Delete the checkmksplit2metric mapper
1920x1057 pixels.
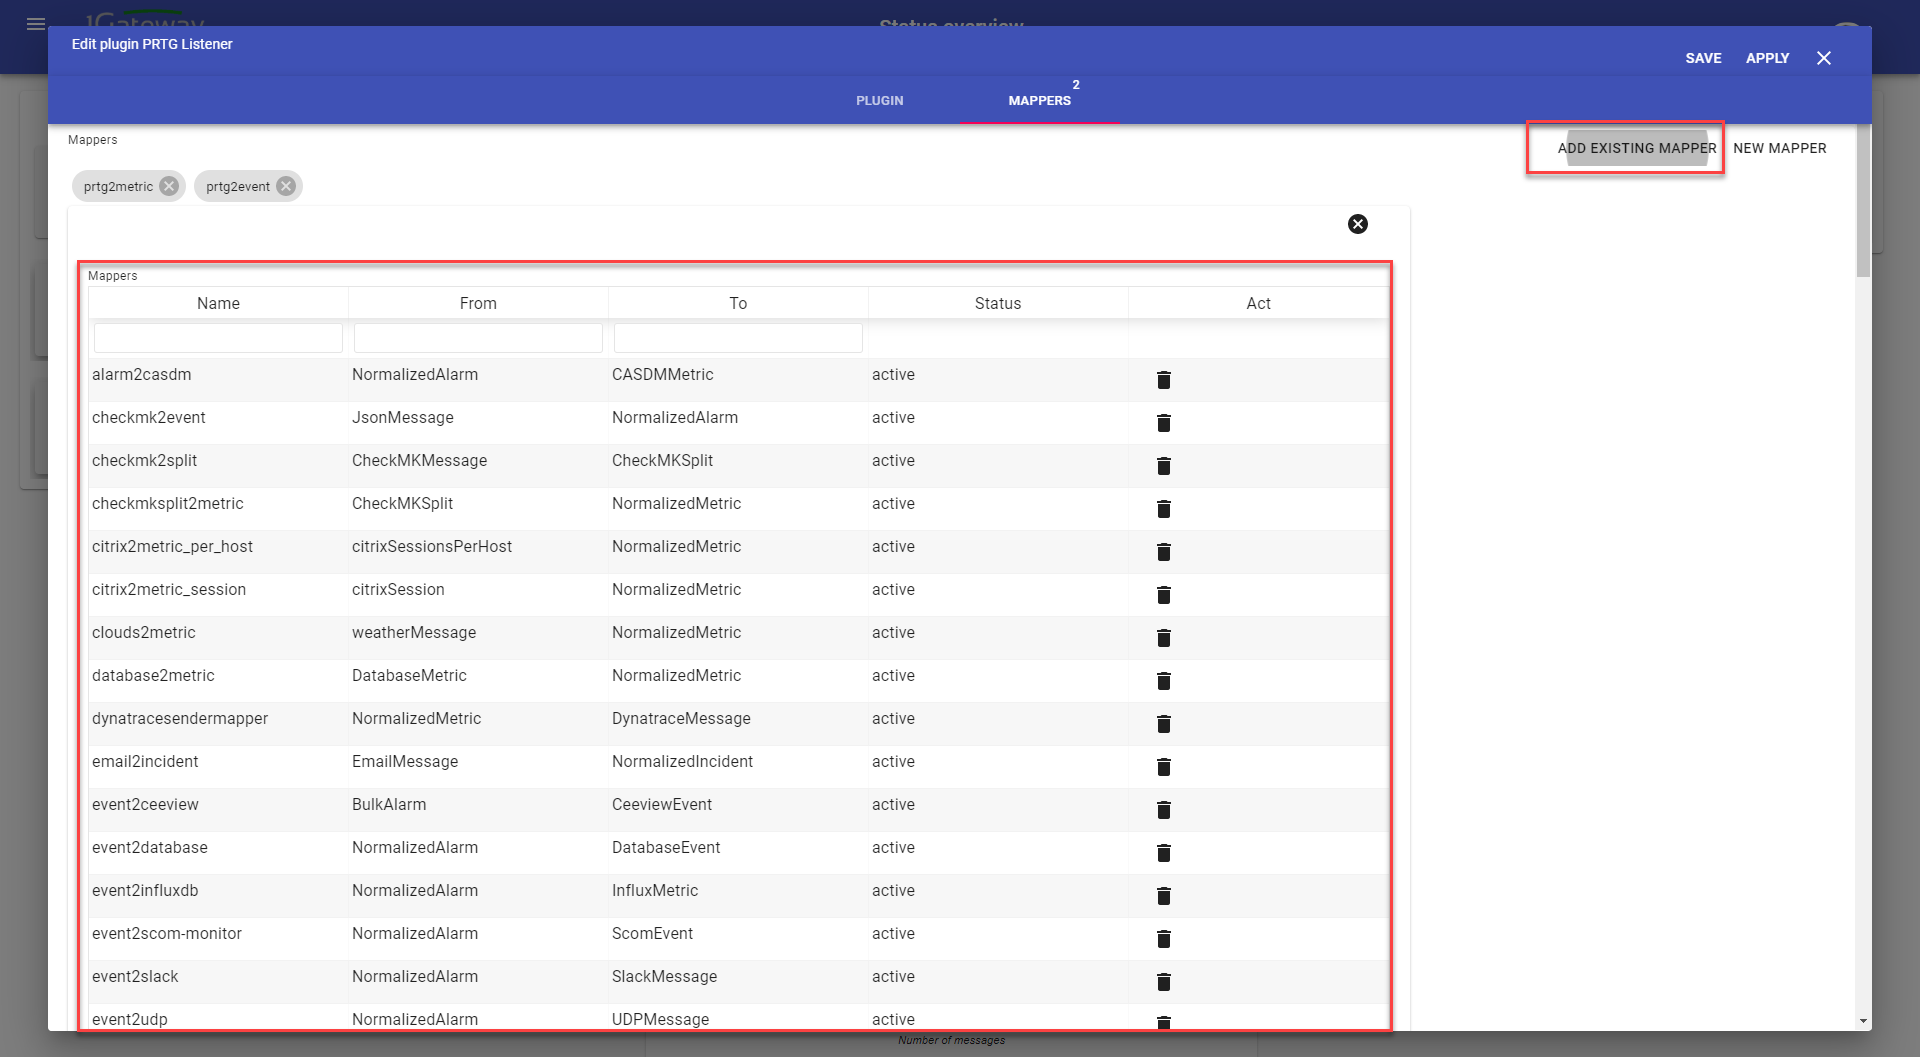point(1163,509)
